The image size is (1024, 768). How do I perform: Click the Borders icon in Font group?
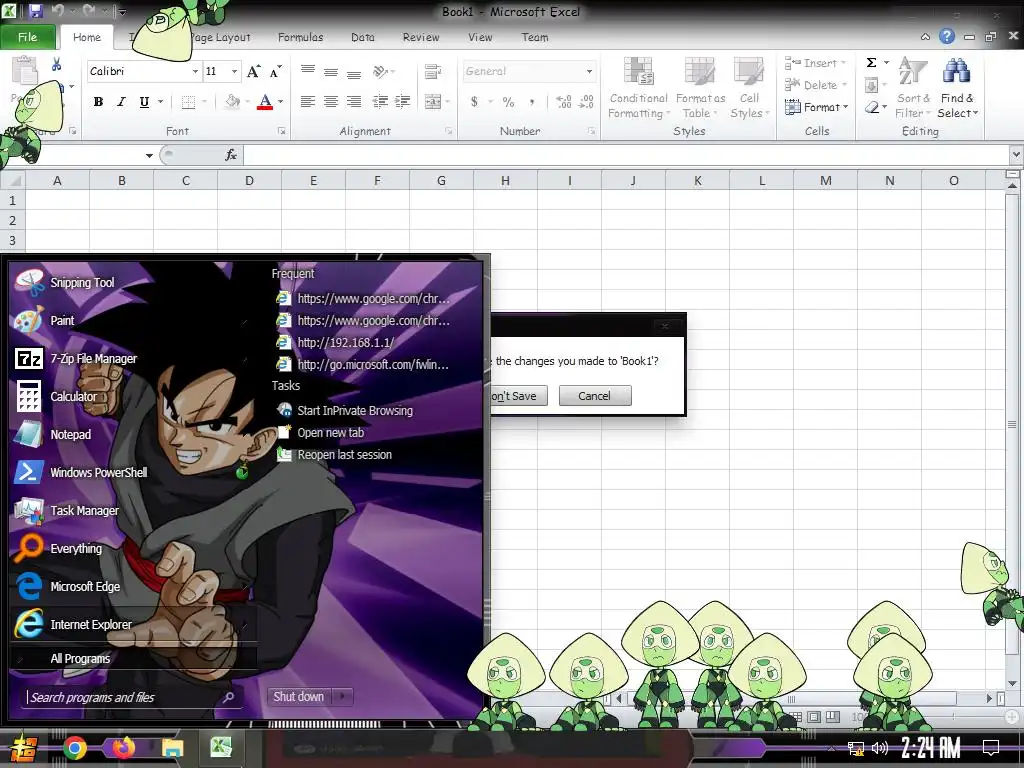tap(188, 102)
